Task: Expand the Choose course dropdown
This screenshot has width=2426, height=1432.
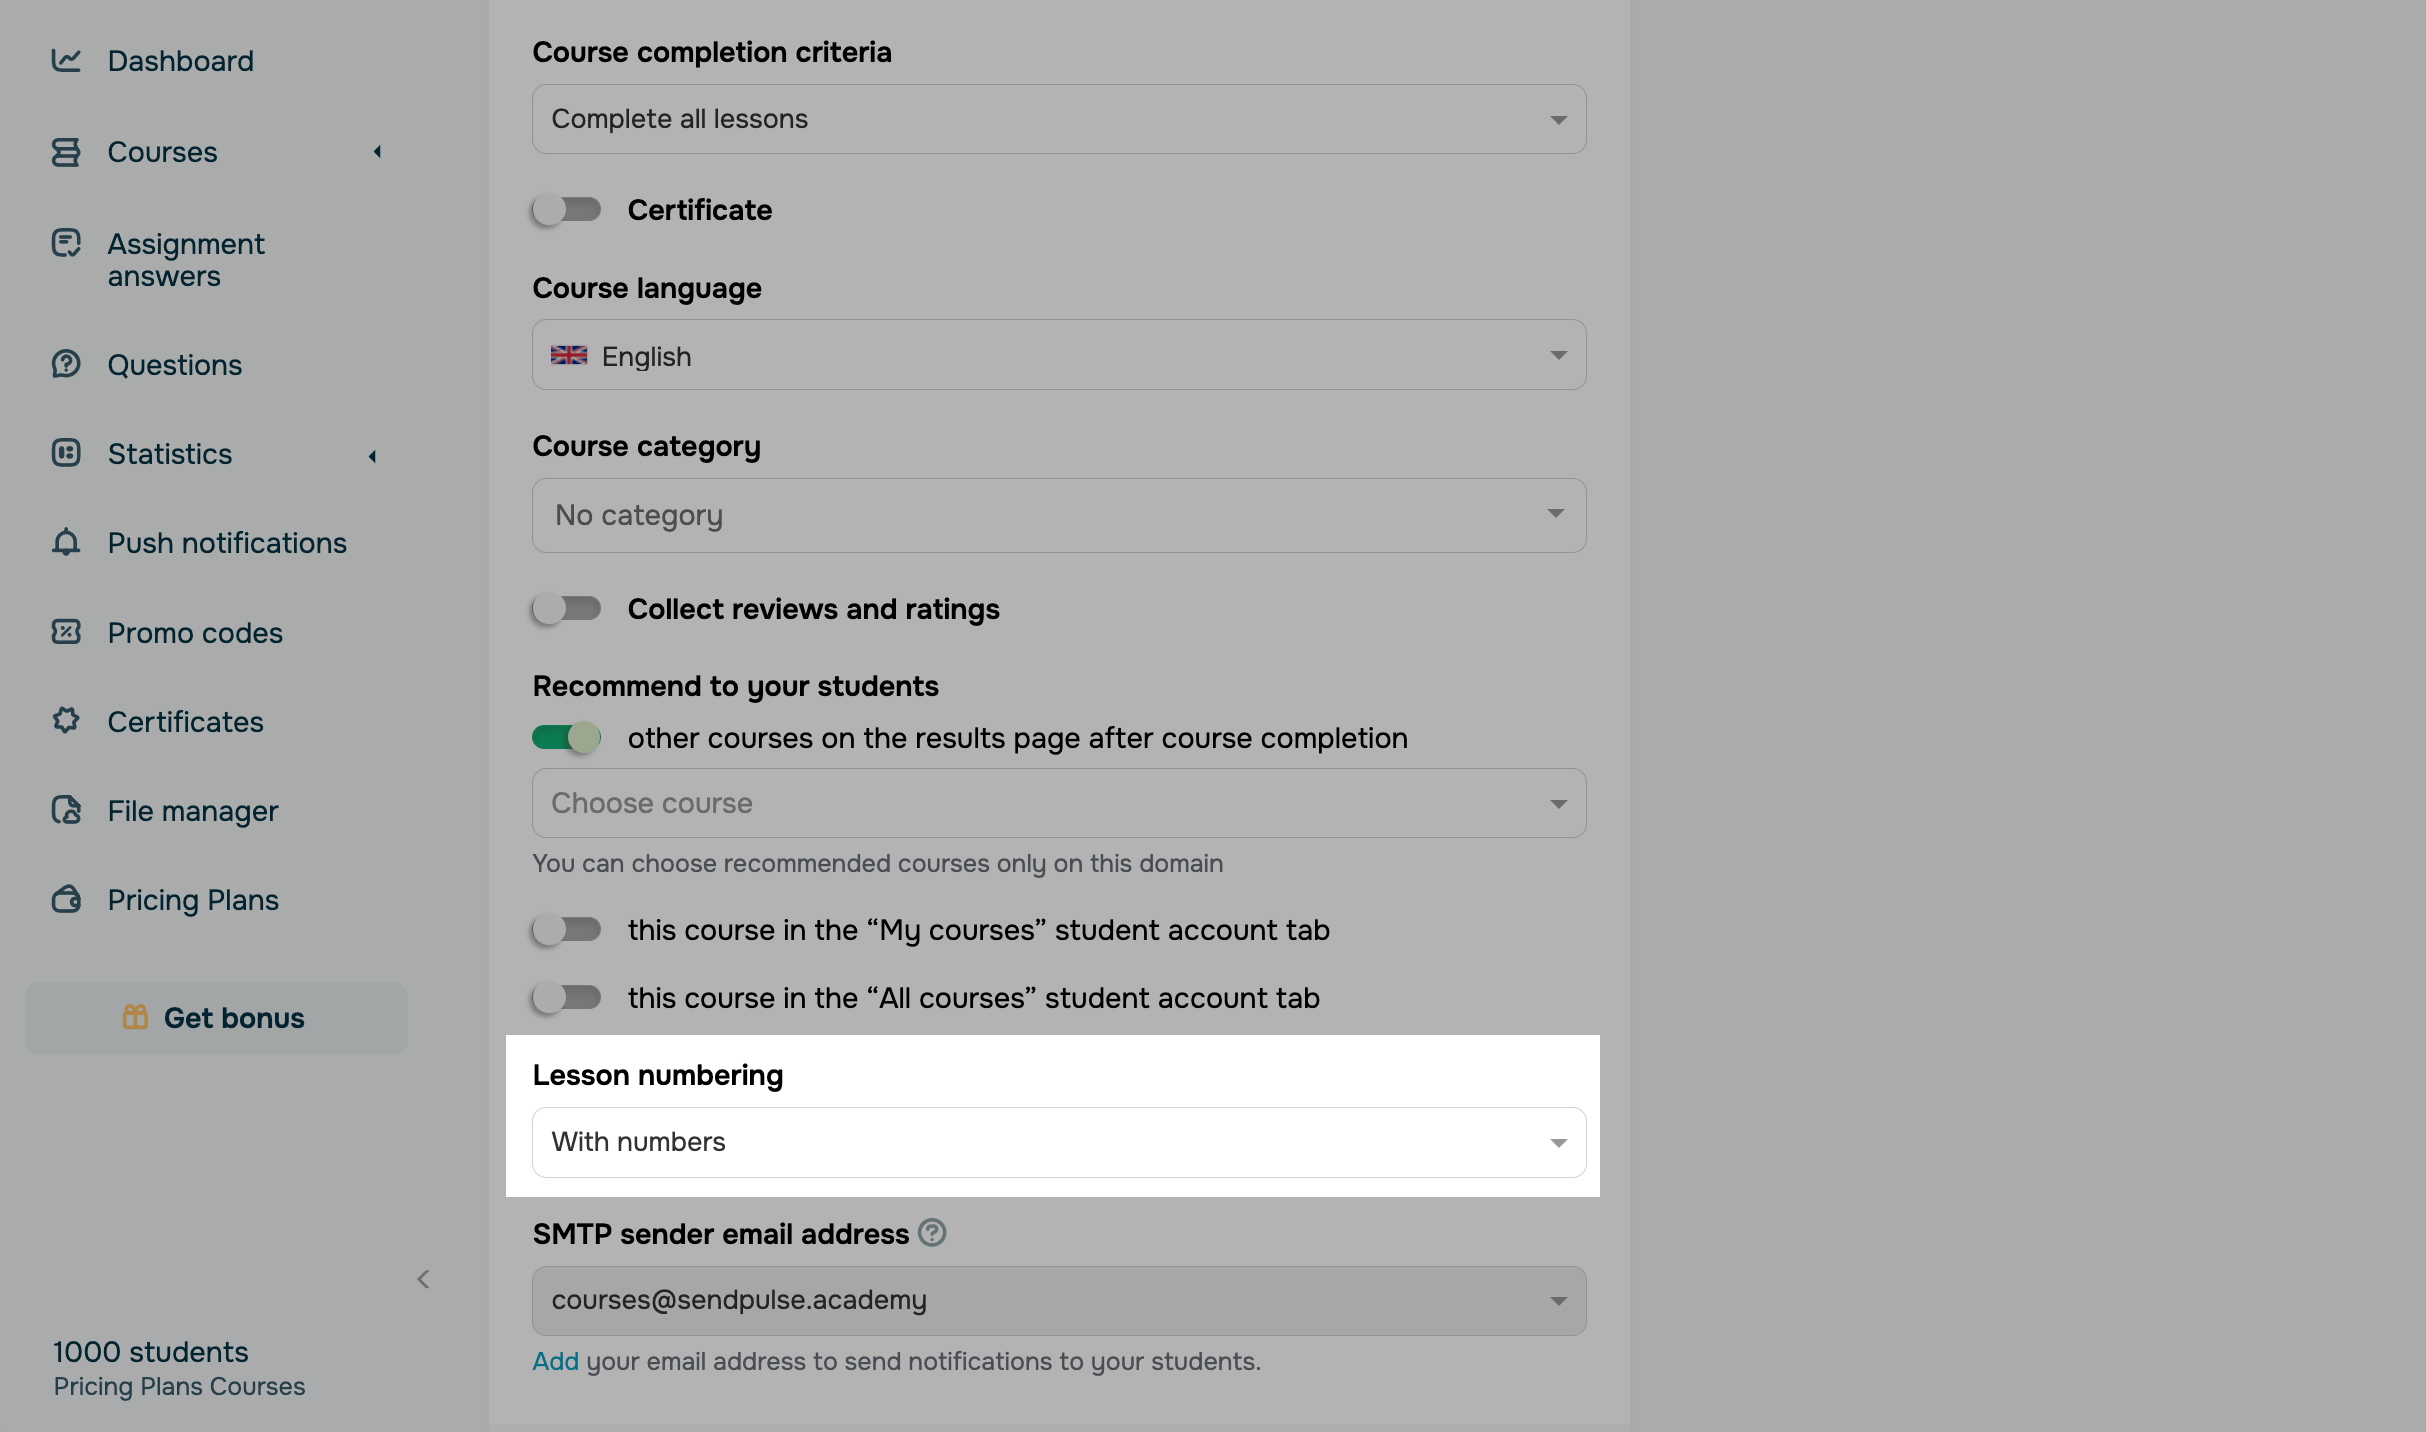Action: pos(1058,803)
